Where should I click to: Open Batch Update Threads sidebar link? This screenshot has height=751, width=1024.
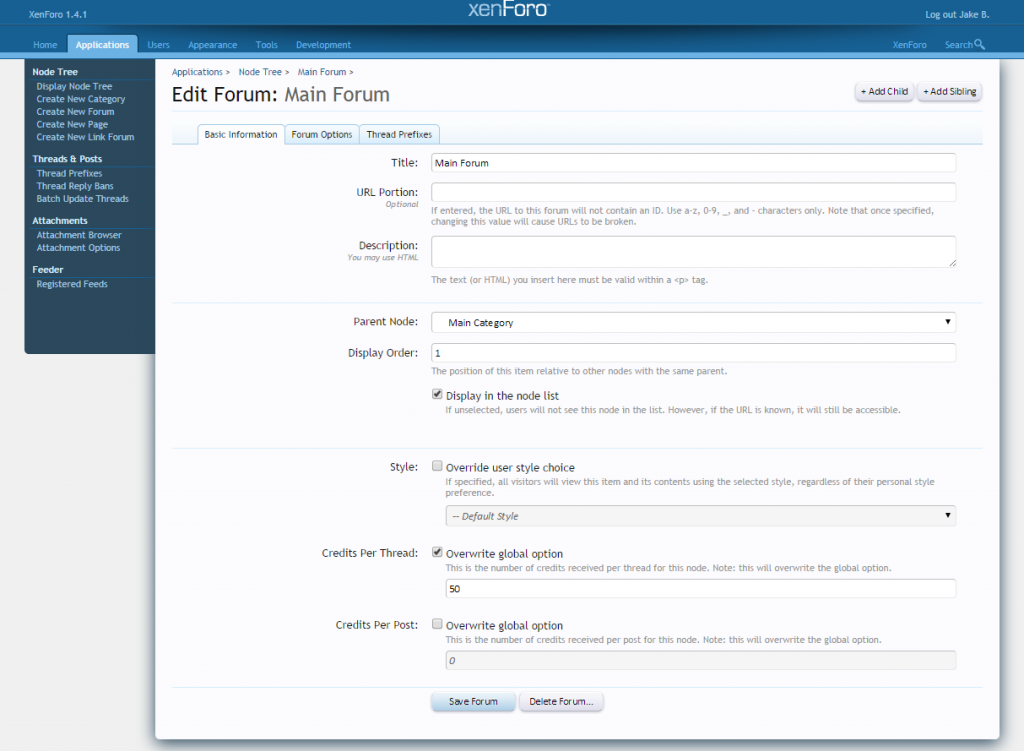click(x=82, y=199)
